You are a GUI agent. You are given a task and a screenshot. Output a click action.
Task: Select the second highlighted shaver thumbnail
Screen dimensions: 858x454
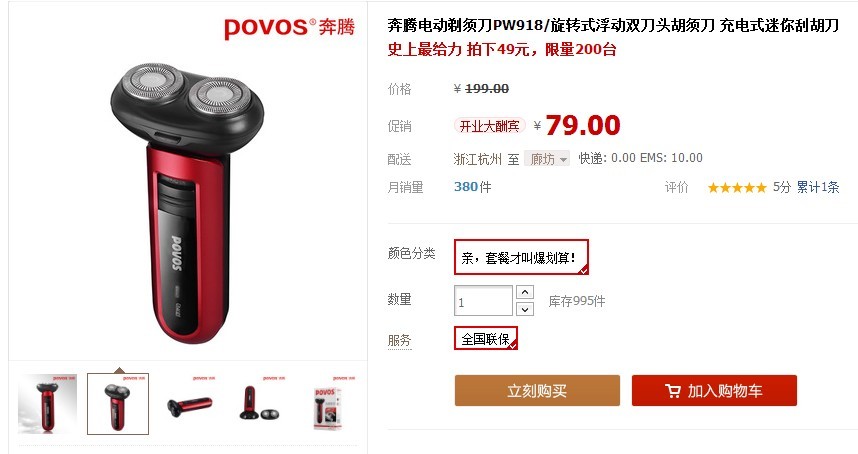(x=118, y=404)
